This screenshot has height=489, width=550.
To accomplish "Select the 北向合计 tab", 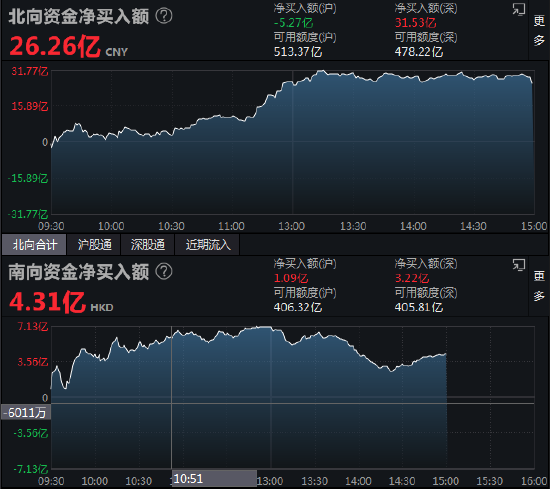I will (x=34, y=244).
